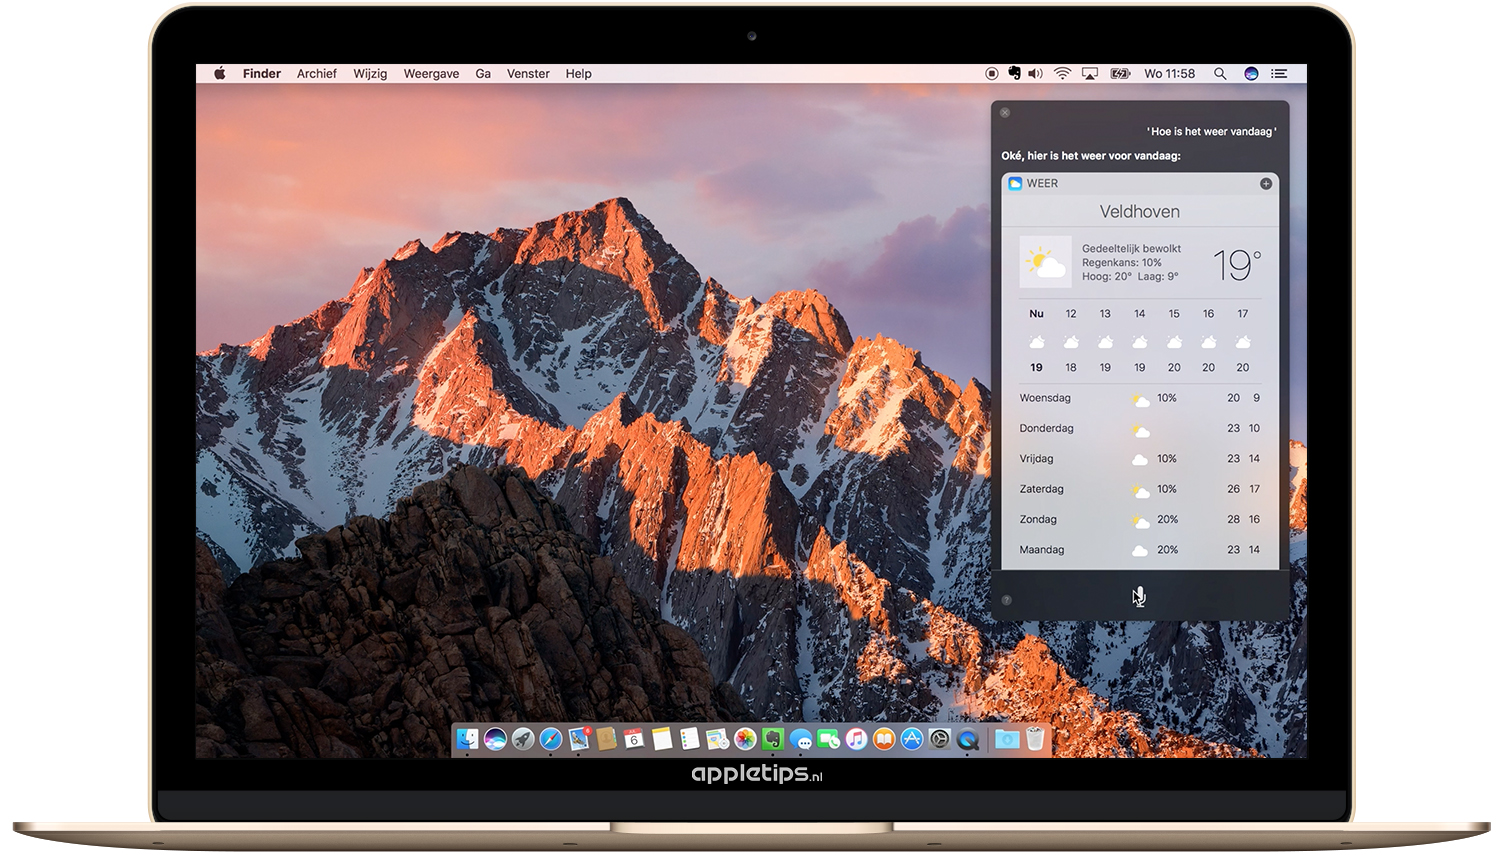This screenshot has width=1500, height=855.
Task: Open the volume menu in the menu bar
Action: point(1036,74)
